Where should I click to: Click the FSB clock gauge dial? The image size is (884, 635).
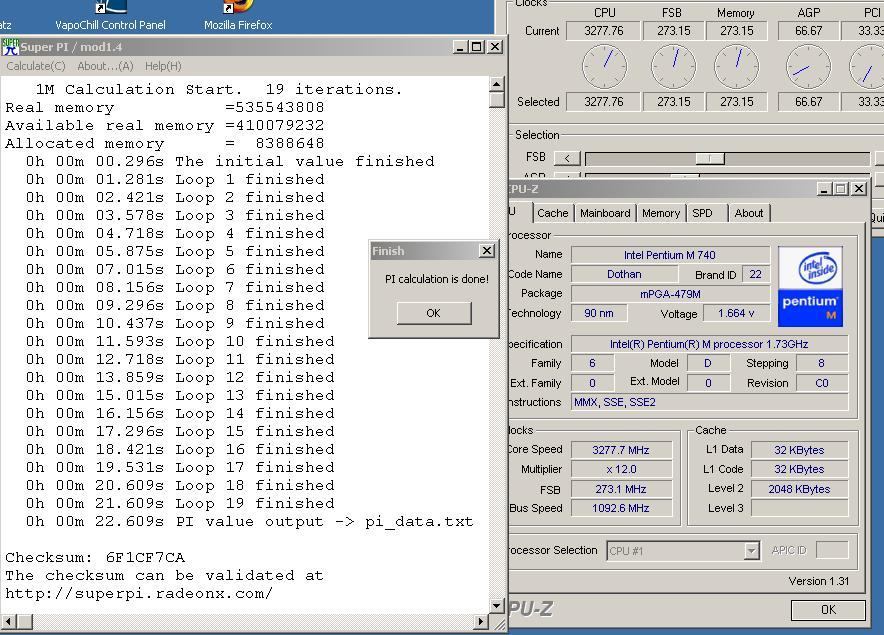tap(673, 66)
